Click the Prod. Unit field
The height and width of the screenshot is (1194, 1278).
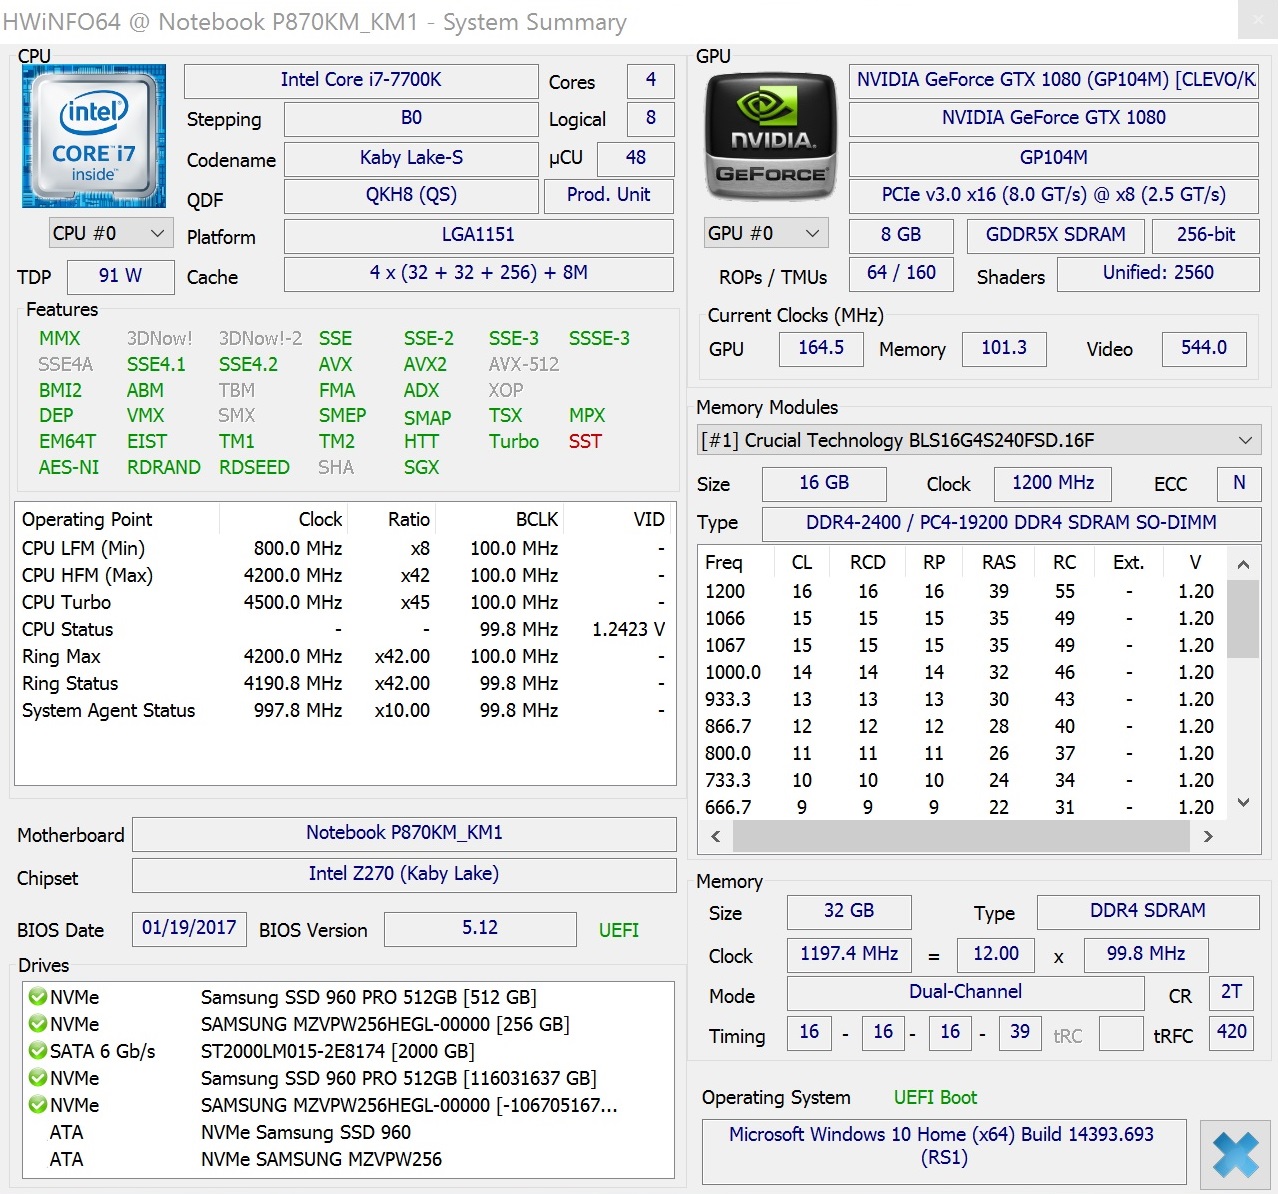coord(608,195)
